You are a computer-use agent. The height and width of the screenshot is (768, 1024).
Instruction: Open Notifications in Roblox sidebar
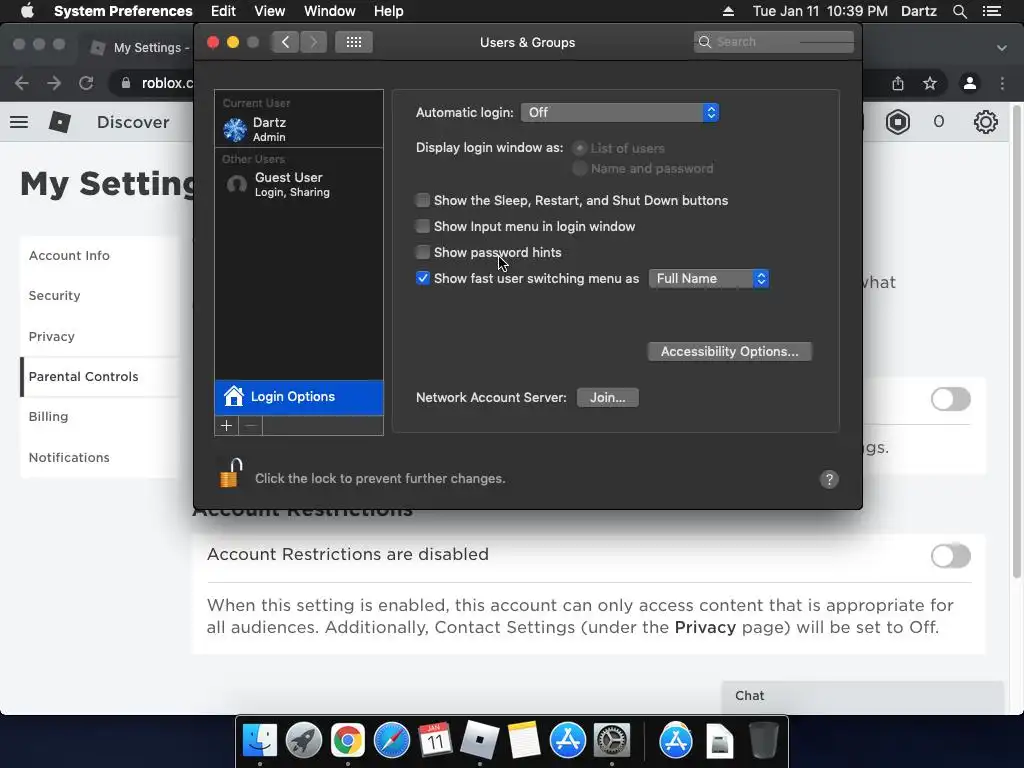point(69,457)
